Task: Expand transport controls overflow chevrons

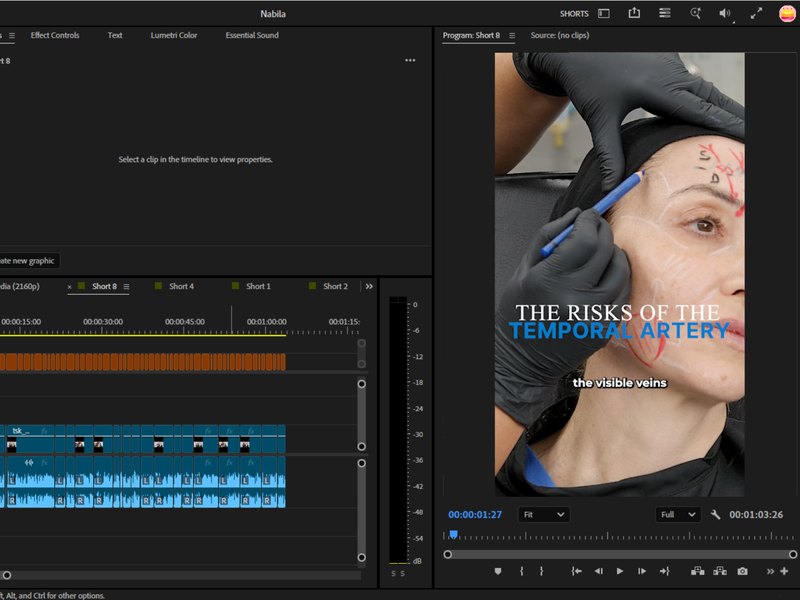Action: click(x=770, y=571)
